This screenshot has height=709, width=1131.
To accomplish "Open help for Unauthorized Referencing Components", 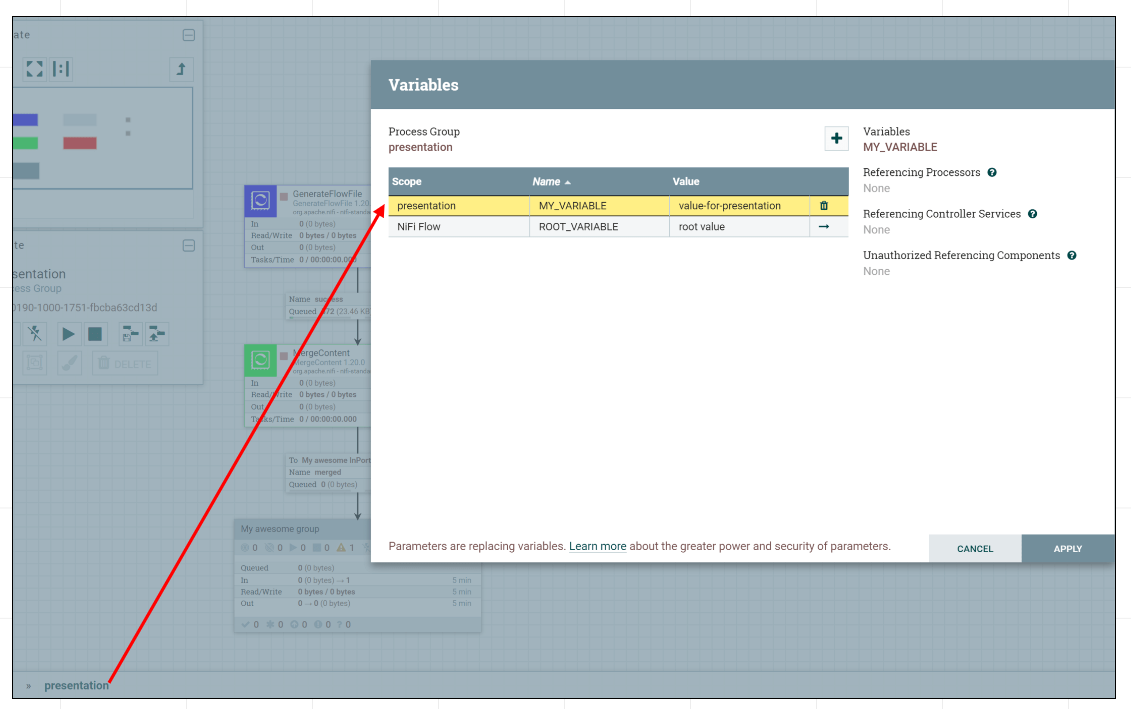I will click(1072, 255).
